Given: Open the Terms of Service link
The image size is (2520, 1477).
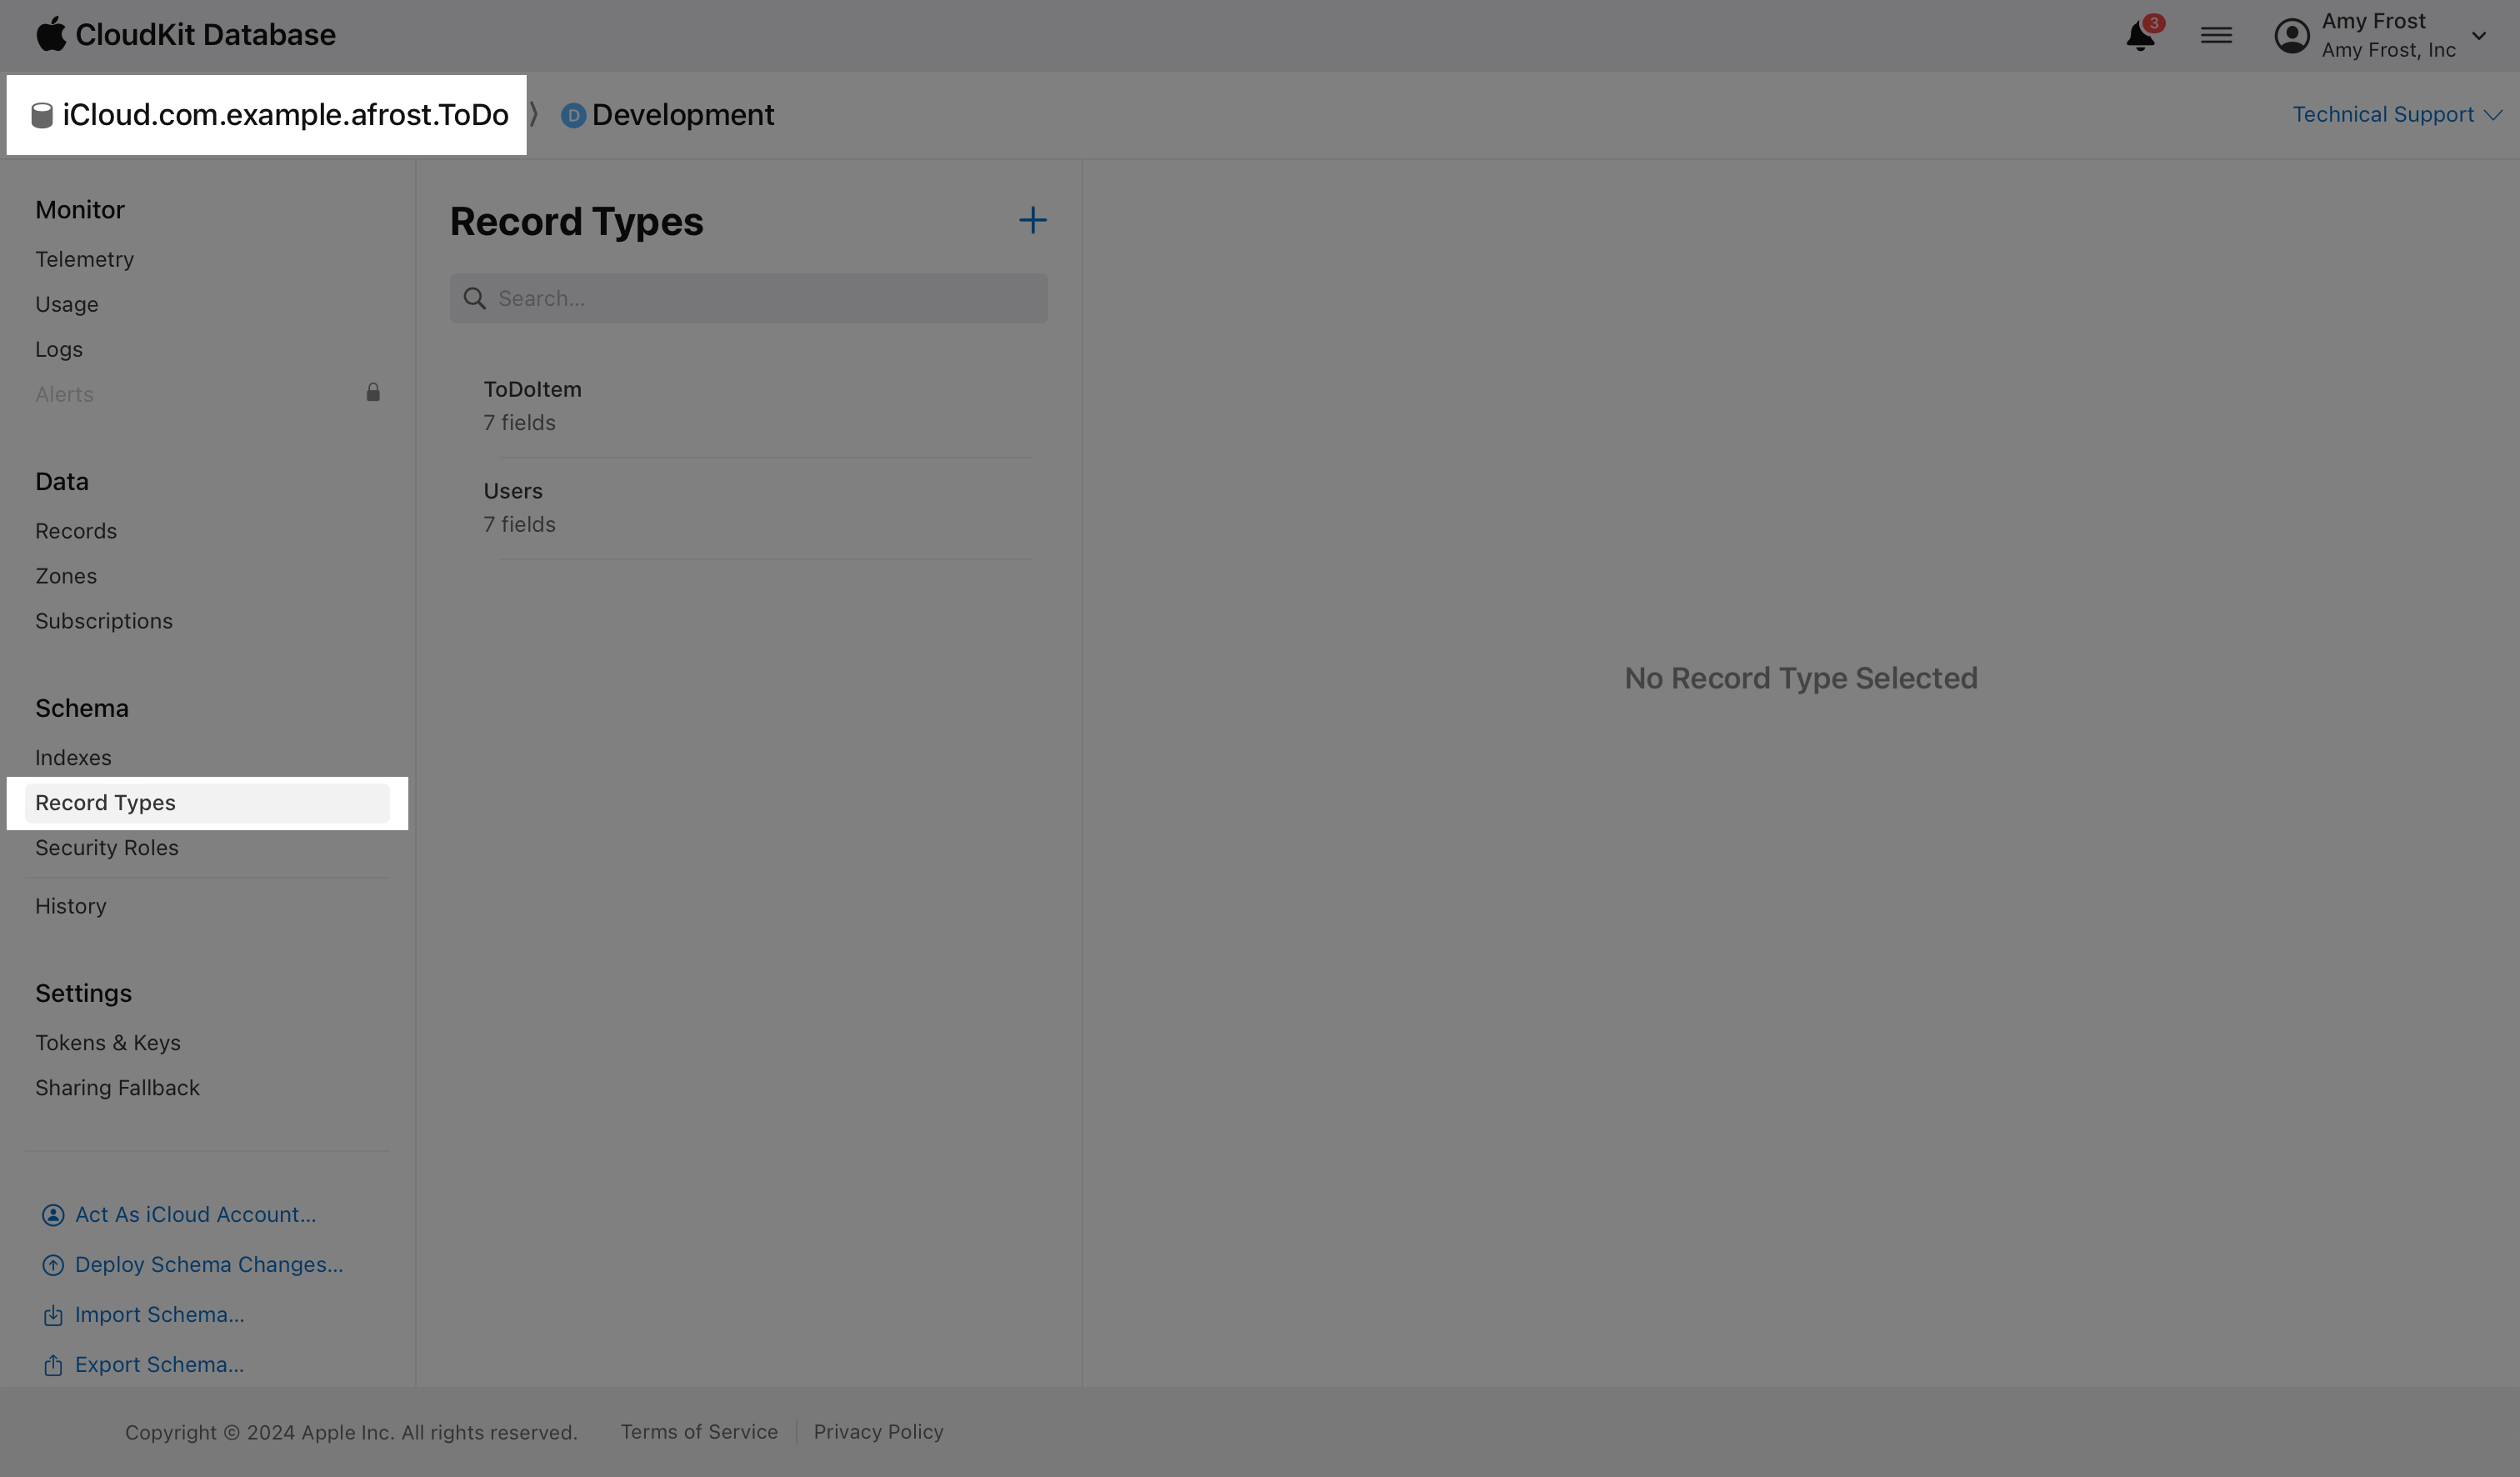Looking at the screenshot, I should [698, 1432].
